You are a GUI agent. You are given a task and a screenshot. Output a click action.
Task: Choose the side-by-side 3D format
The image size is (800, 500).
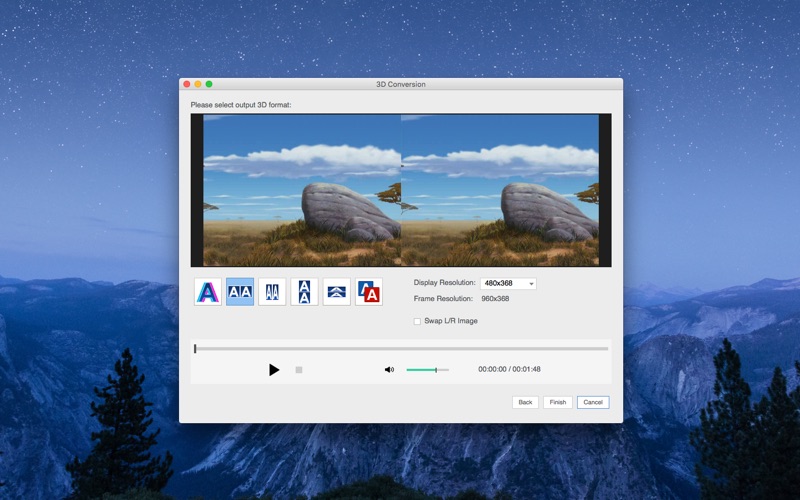240,292
